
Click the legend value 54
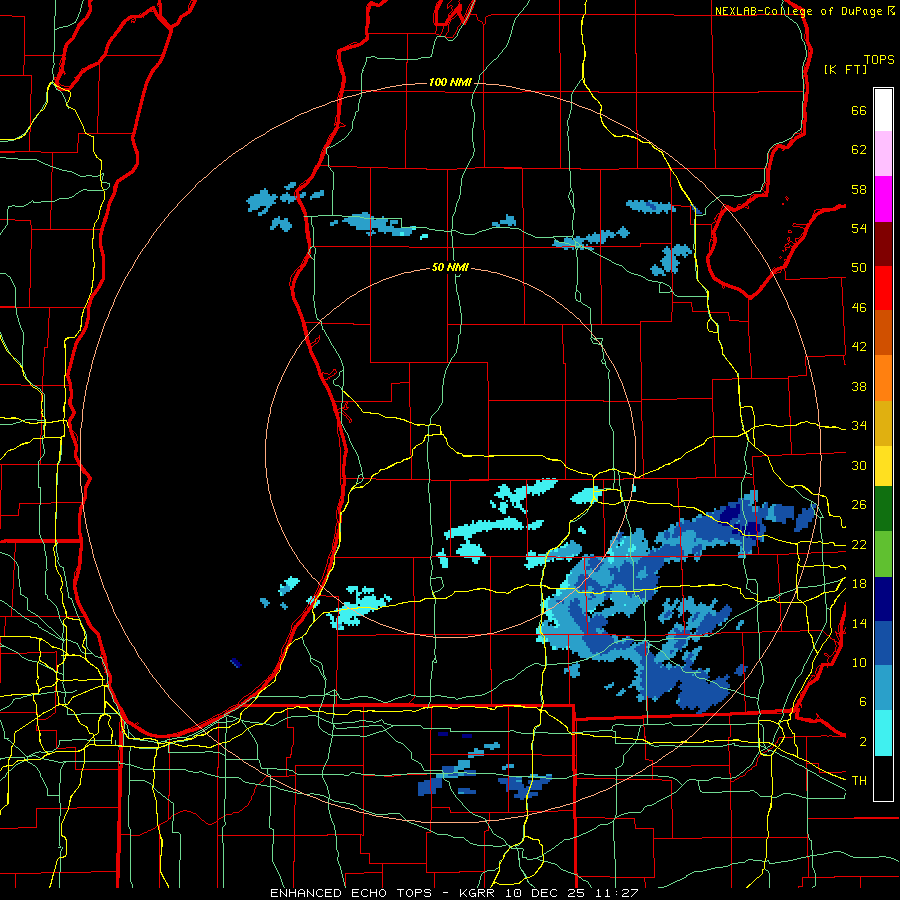(x=859, y=228)
